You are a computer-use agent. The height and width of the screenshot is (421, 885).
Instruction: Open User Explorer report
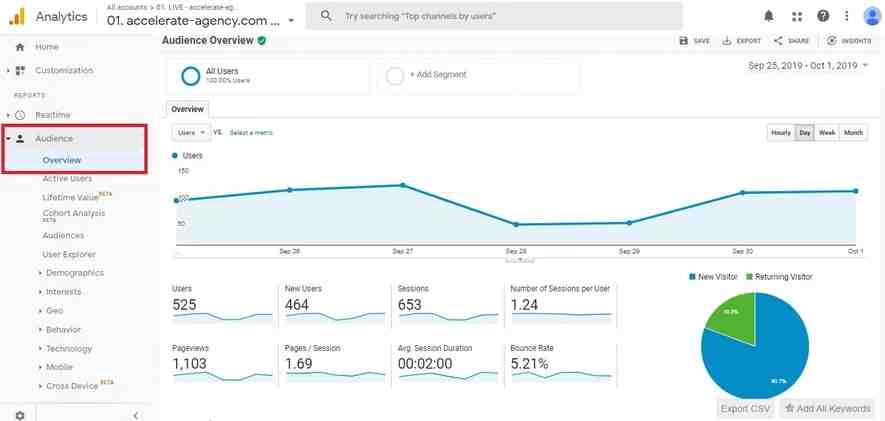(x=69, y=255)
